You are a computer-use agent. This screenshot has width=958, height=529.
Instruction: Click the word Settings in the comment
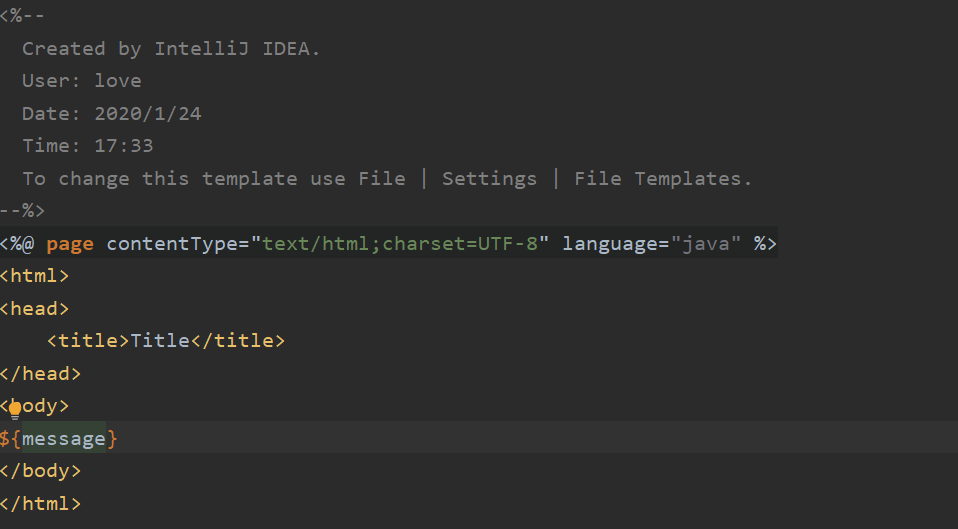click(x=489, y=179)
